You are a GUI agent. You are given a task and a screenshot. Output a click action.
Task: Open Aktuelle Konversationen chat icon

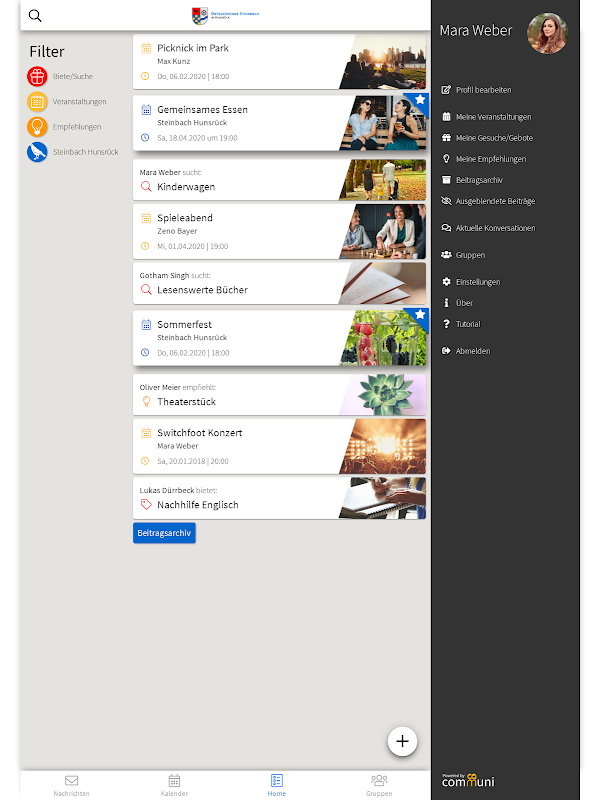pyautogui.click(x=446, y=228)
